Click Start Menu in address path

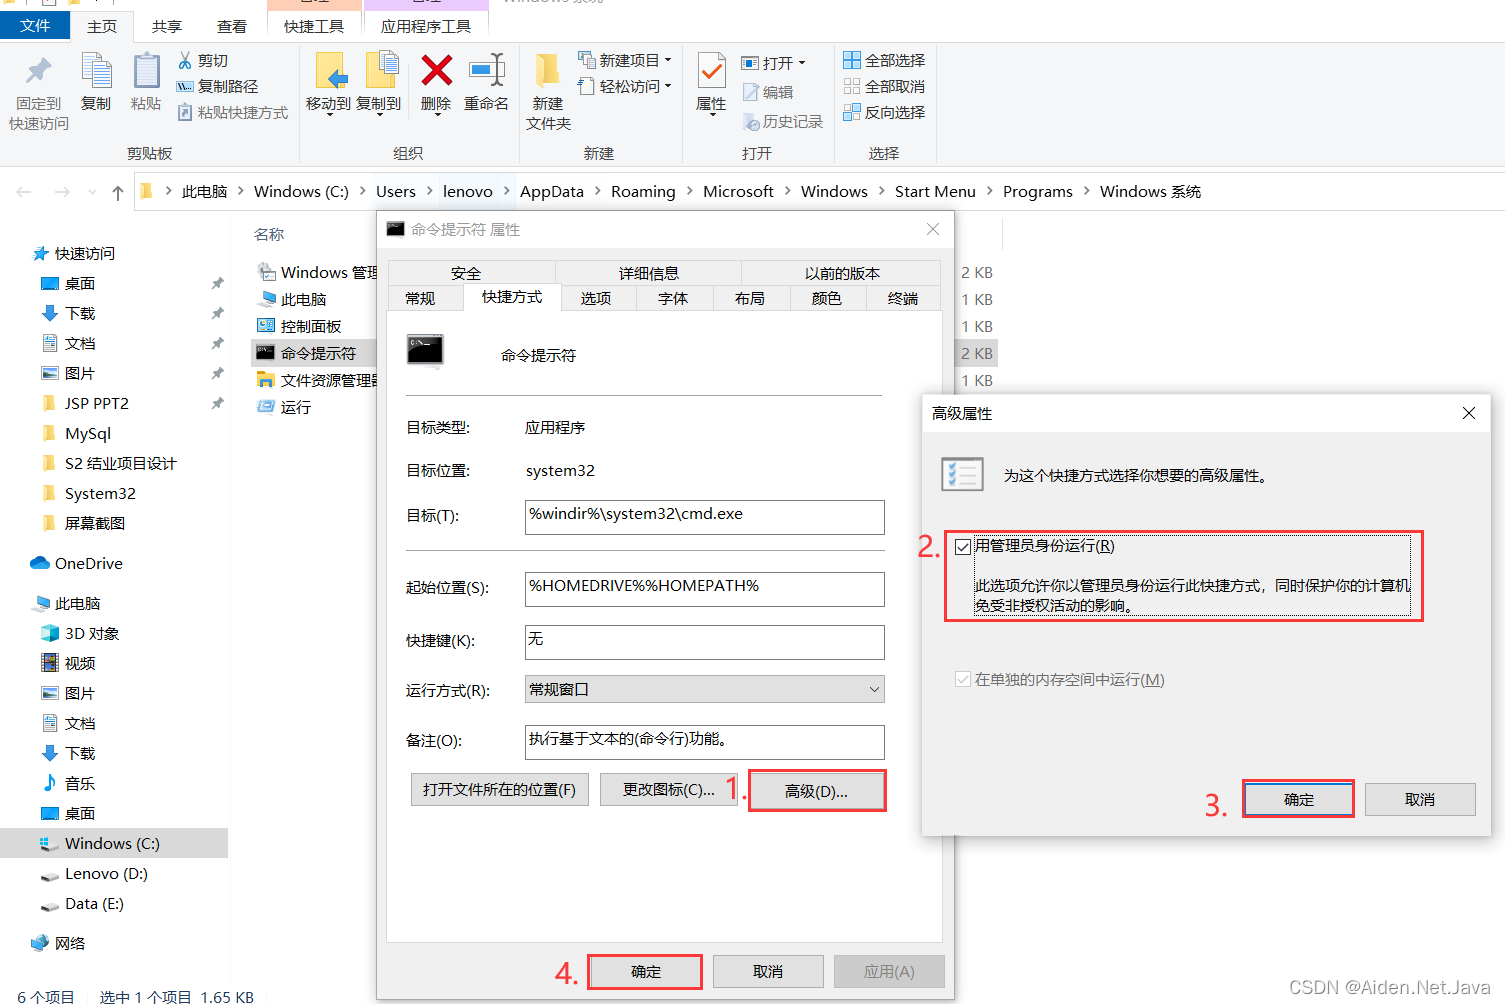click(935, 192)
